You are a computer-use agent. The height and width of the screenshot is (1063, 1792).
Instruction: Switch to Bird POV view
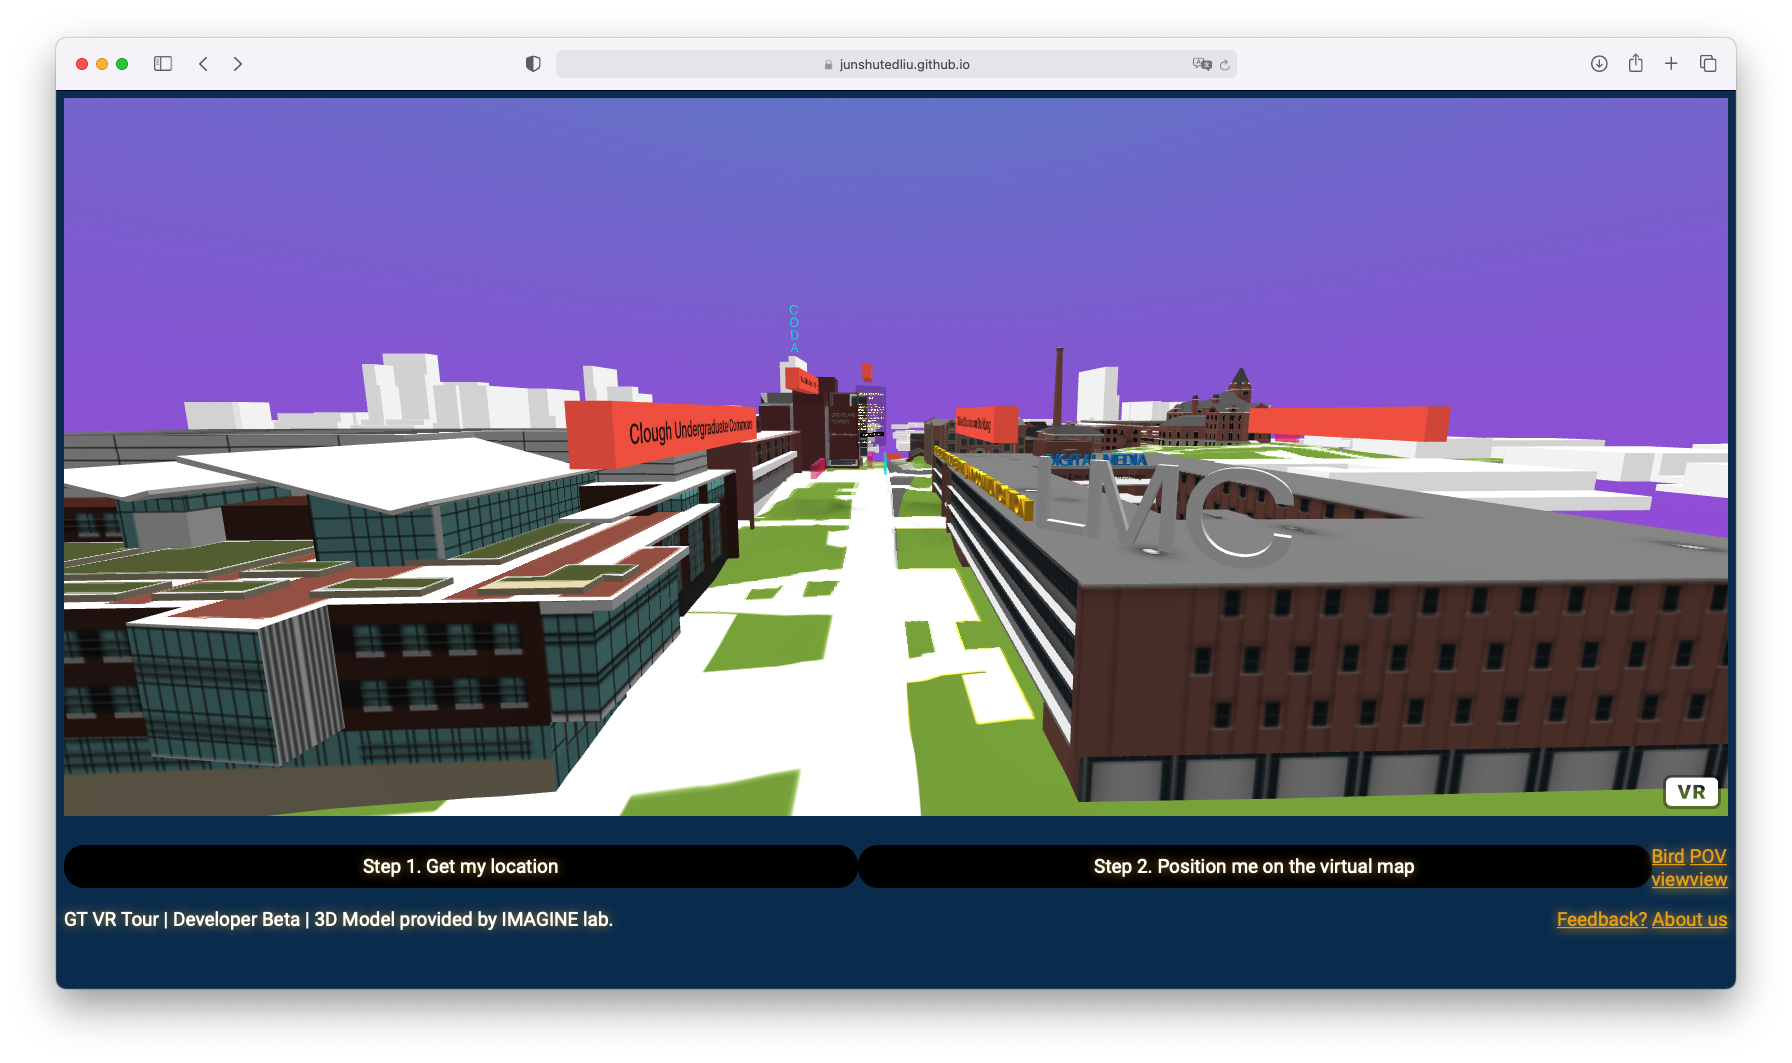coord(1688,857)
